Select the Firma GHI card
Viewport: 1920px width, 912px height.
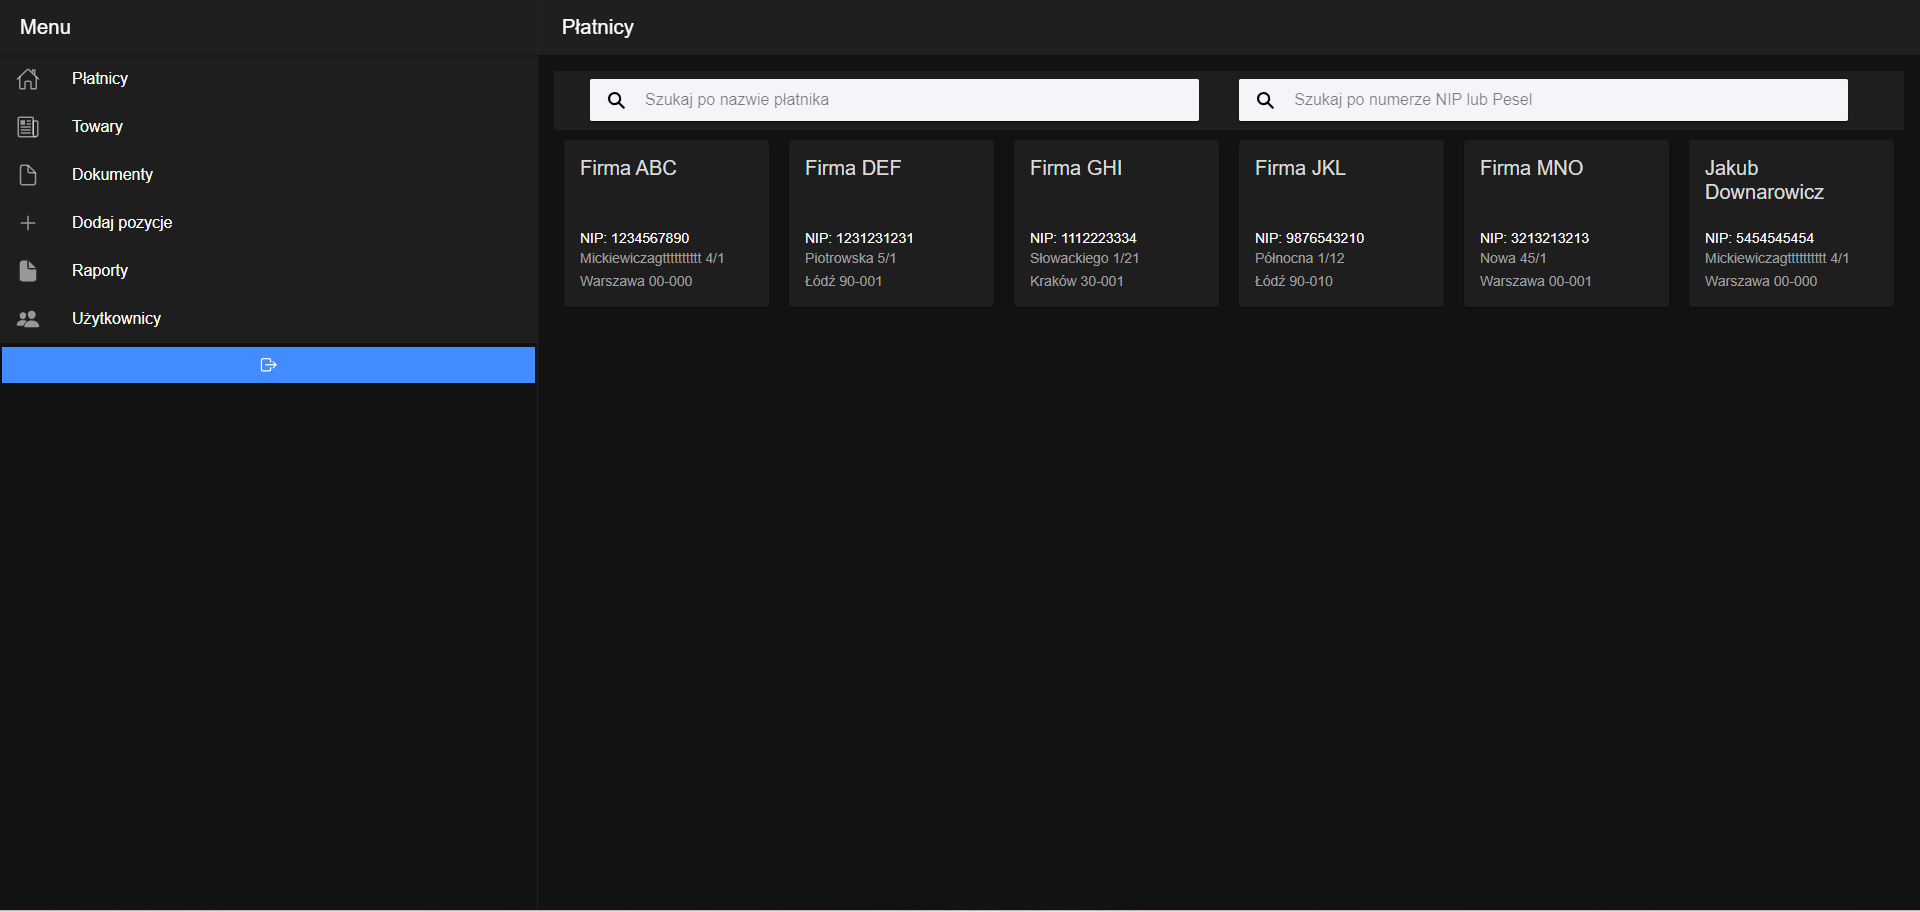click(1115, 222)
